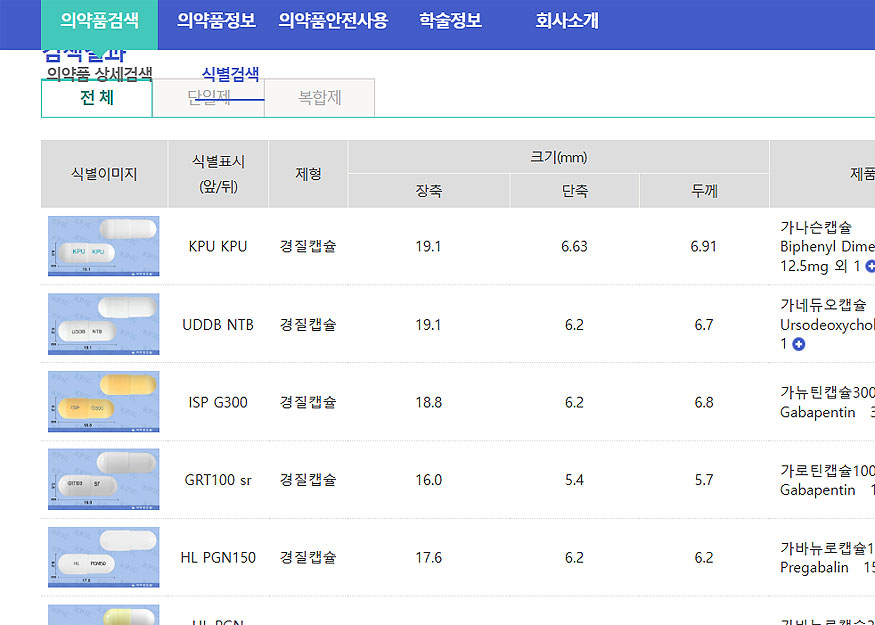
Task: Click Pregabalin ingredient text
Action: [x=814, y=567]
